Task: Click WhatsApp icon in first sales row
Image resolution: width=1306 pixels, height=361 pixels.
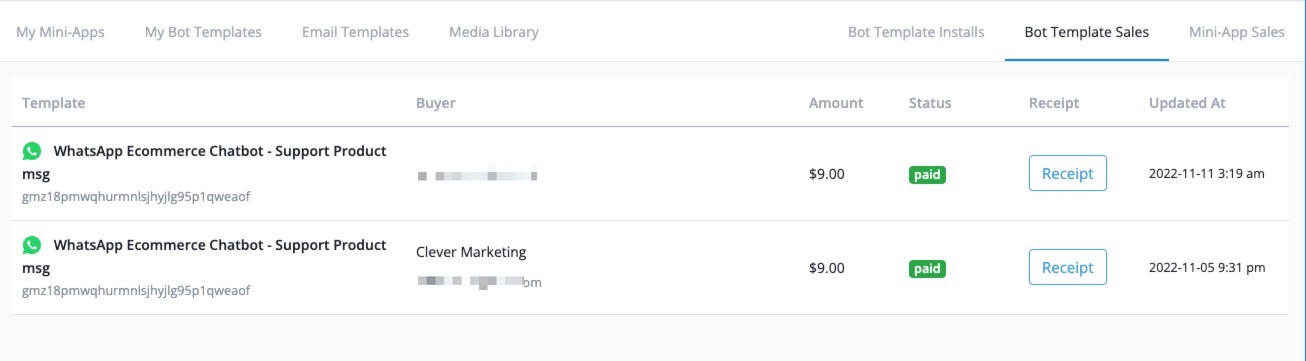Action: click(x=32, y=151)
